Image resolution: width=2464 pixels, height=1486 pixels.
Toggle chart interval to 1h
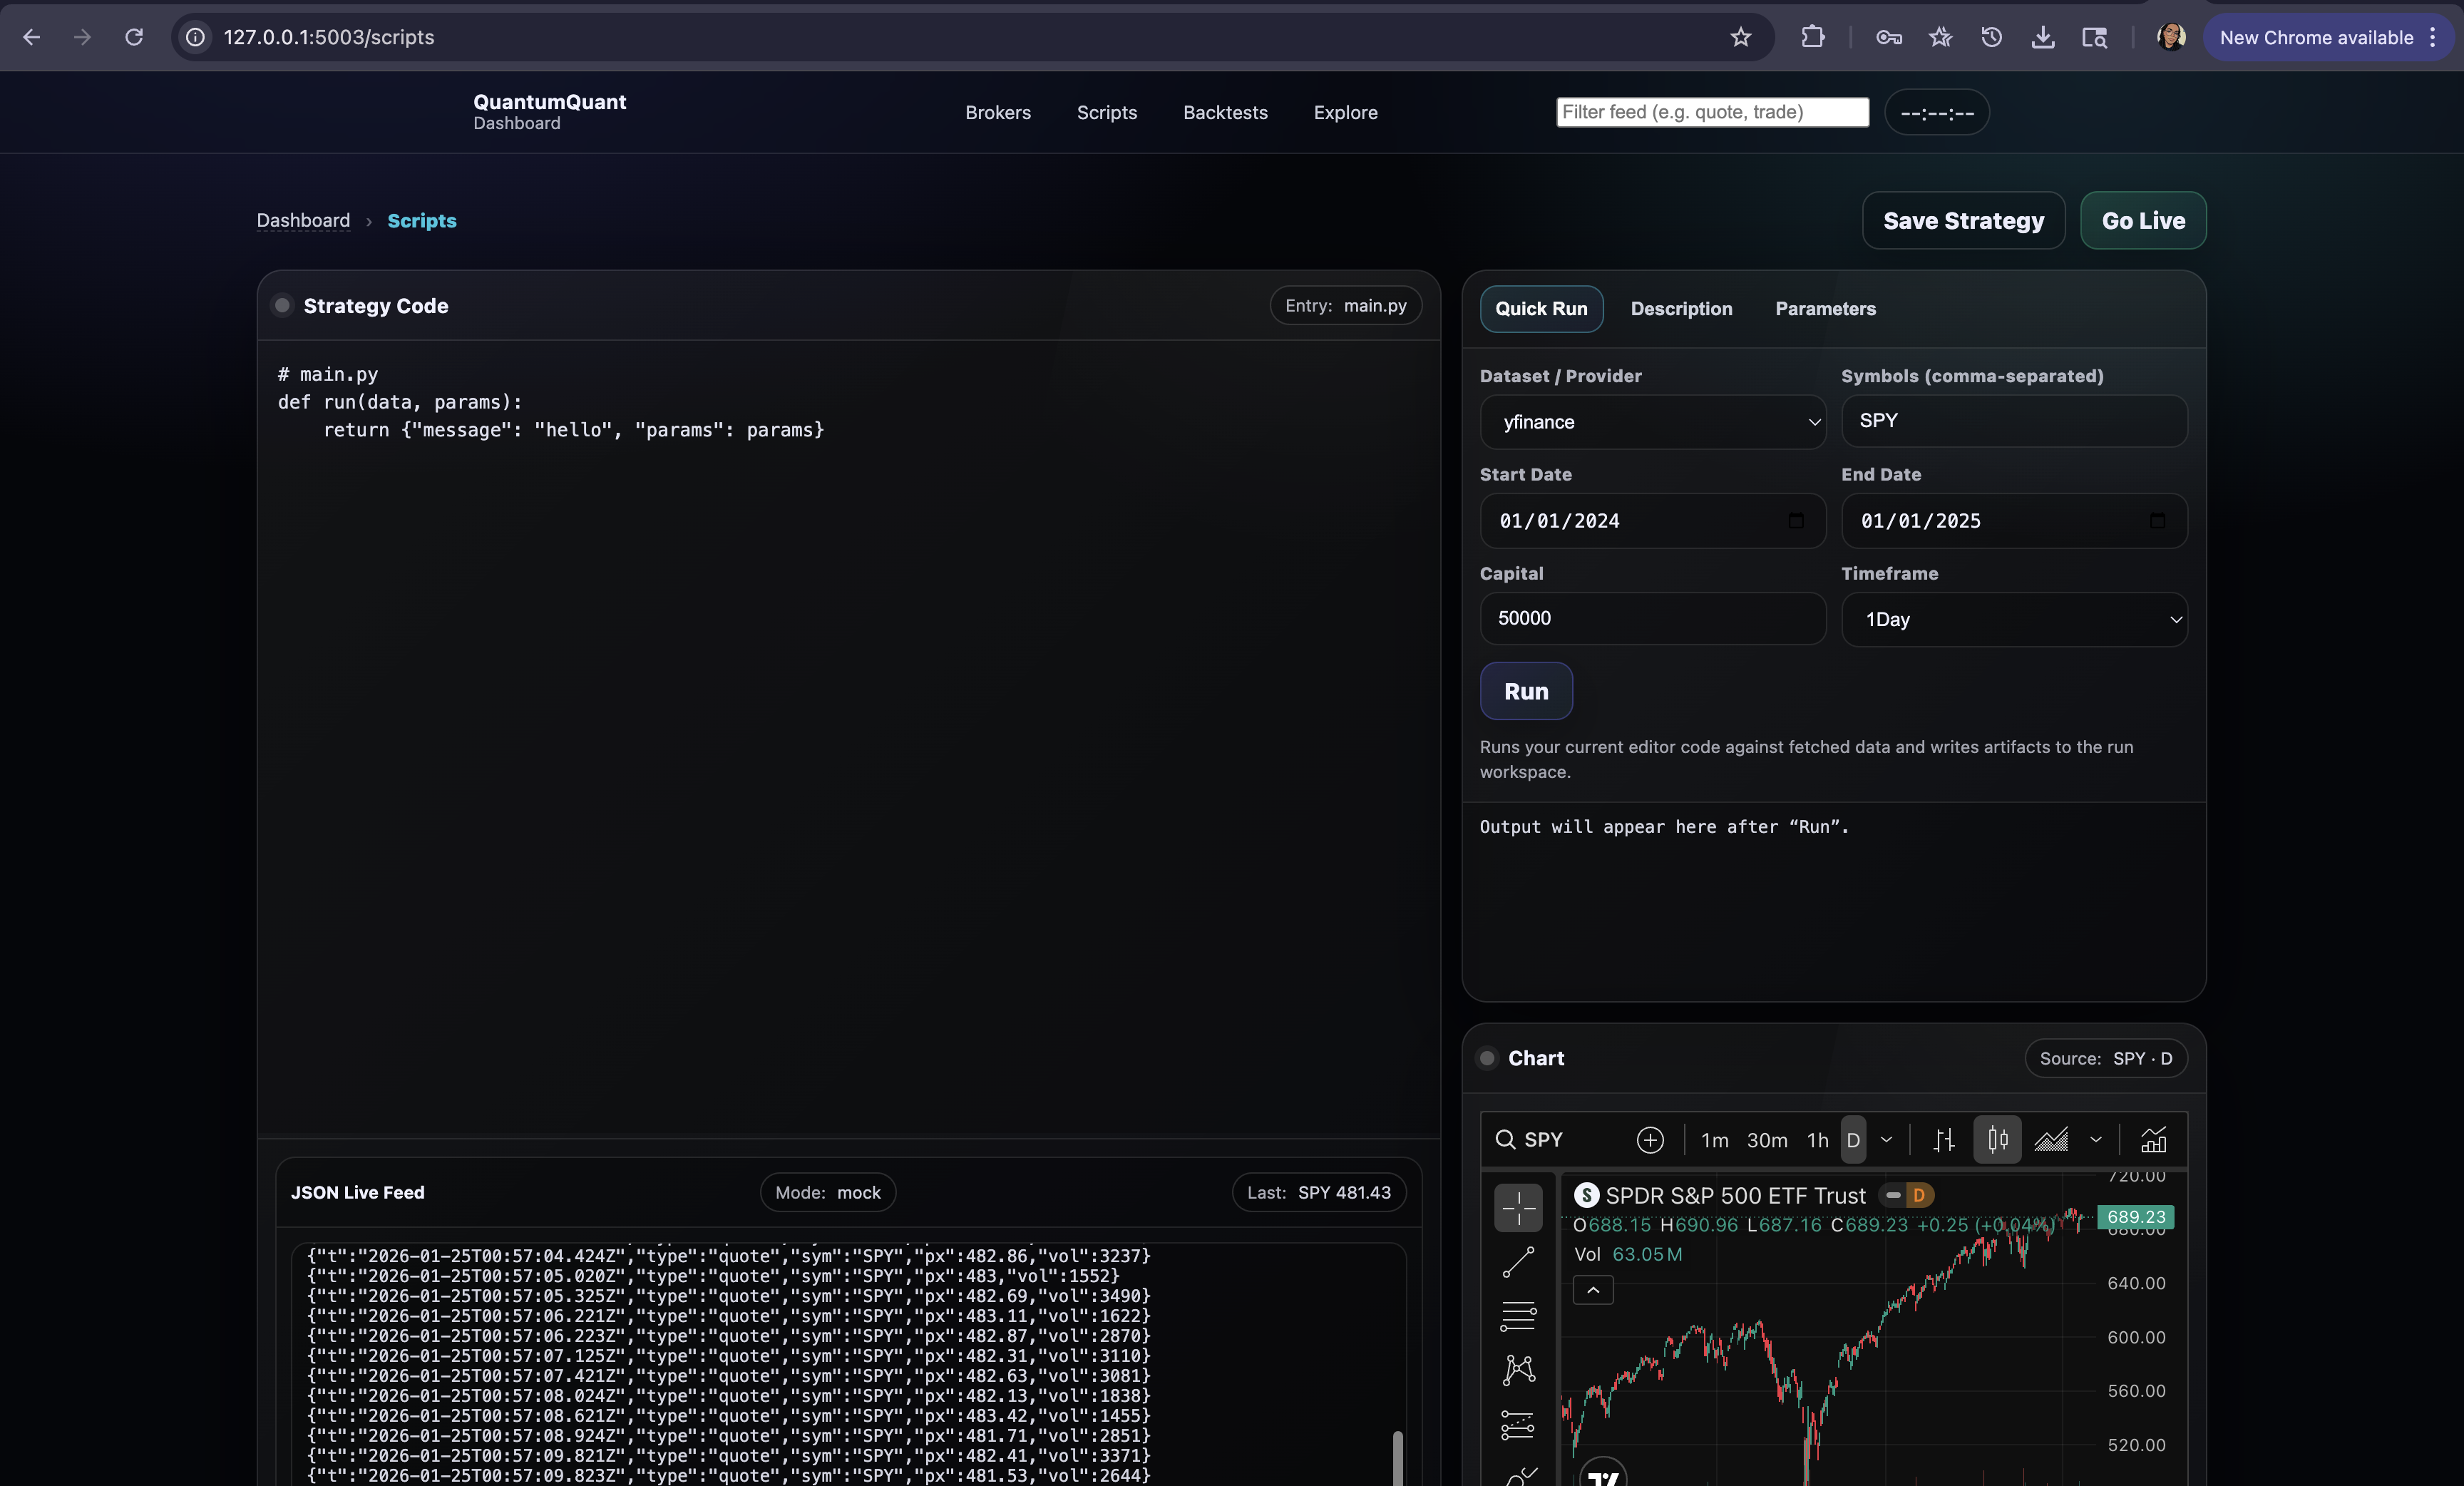click(x=1817, y=1140)
